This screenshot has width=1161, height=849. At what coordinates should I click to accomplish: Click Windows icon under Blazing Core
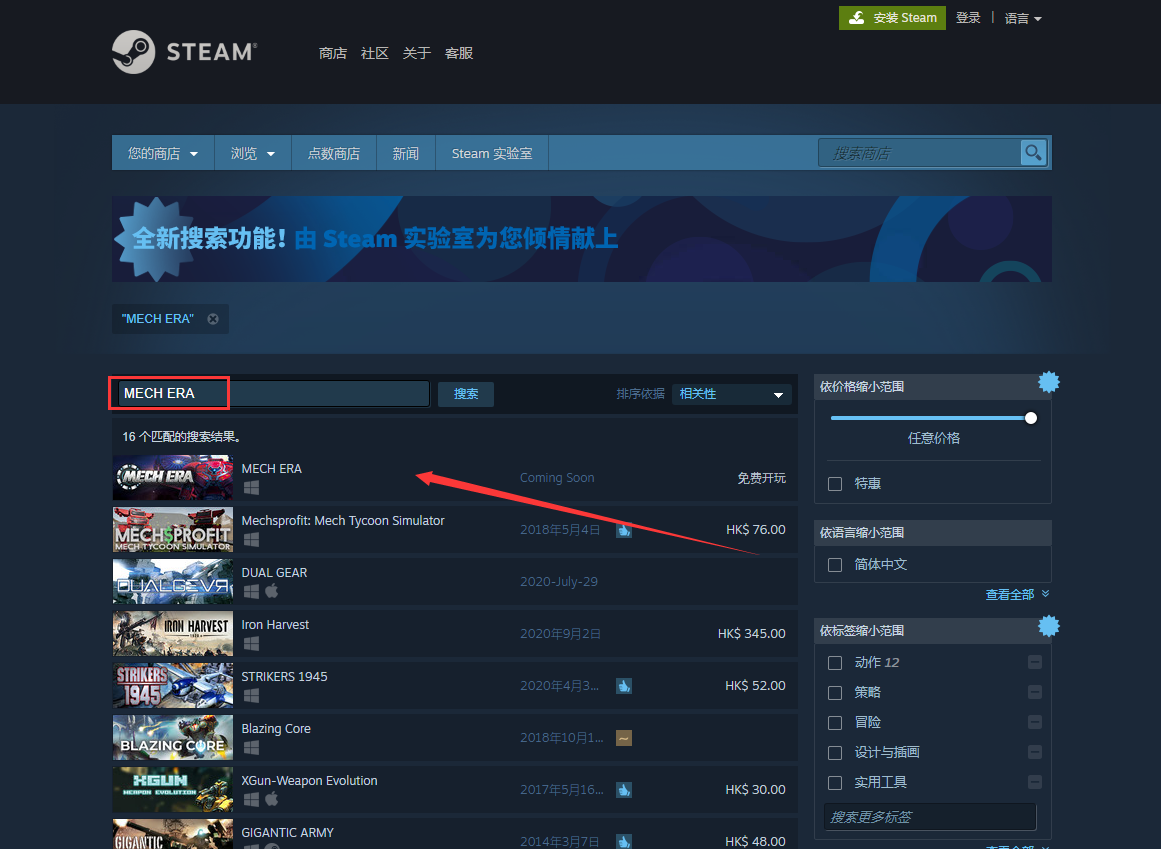(251, 748)
